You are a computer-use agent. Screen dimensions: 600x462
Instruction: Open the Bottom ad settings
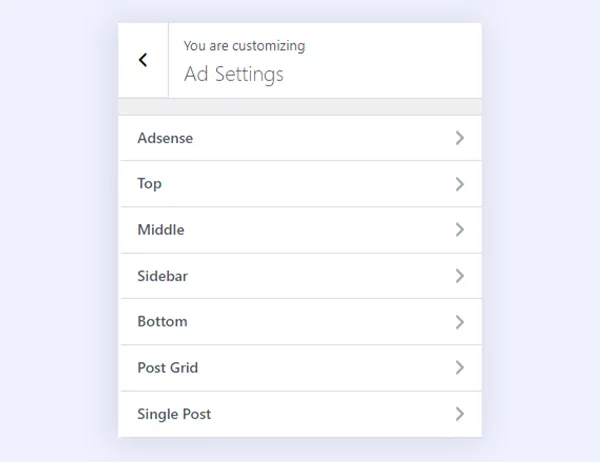coord(162,322)
